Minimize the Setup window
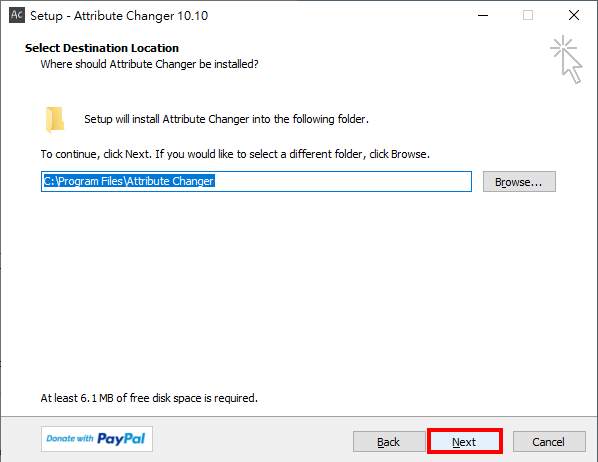Image resolution: width=598 pixels, height=462 pixels. click(483, 16)
